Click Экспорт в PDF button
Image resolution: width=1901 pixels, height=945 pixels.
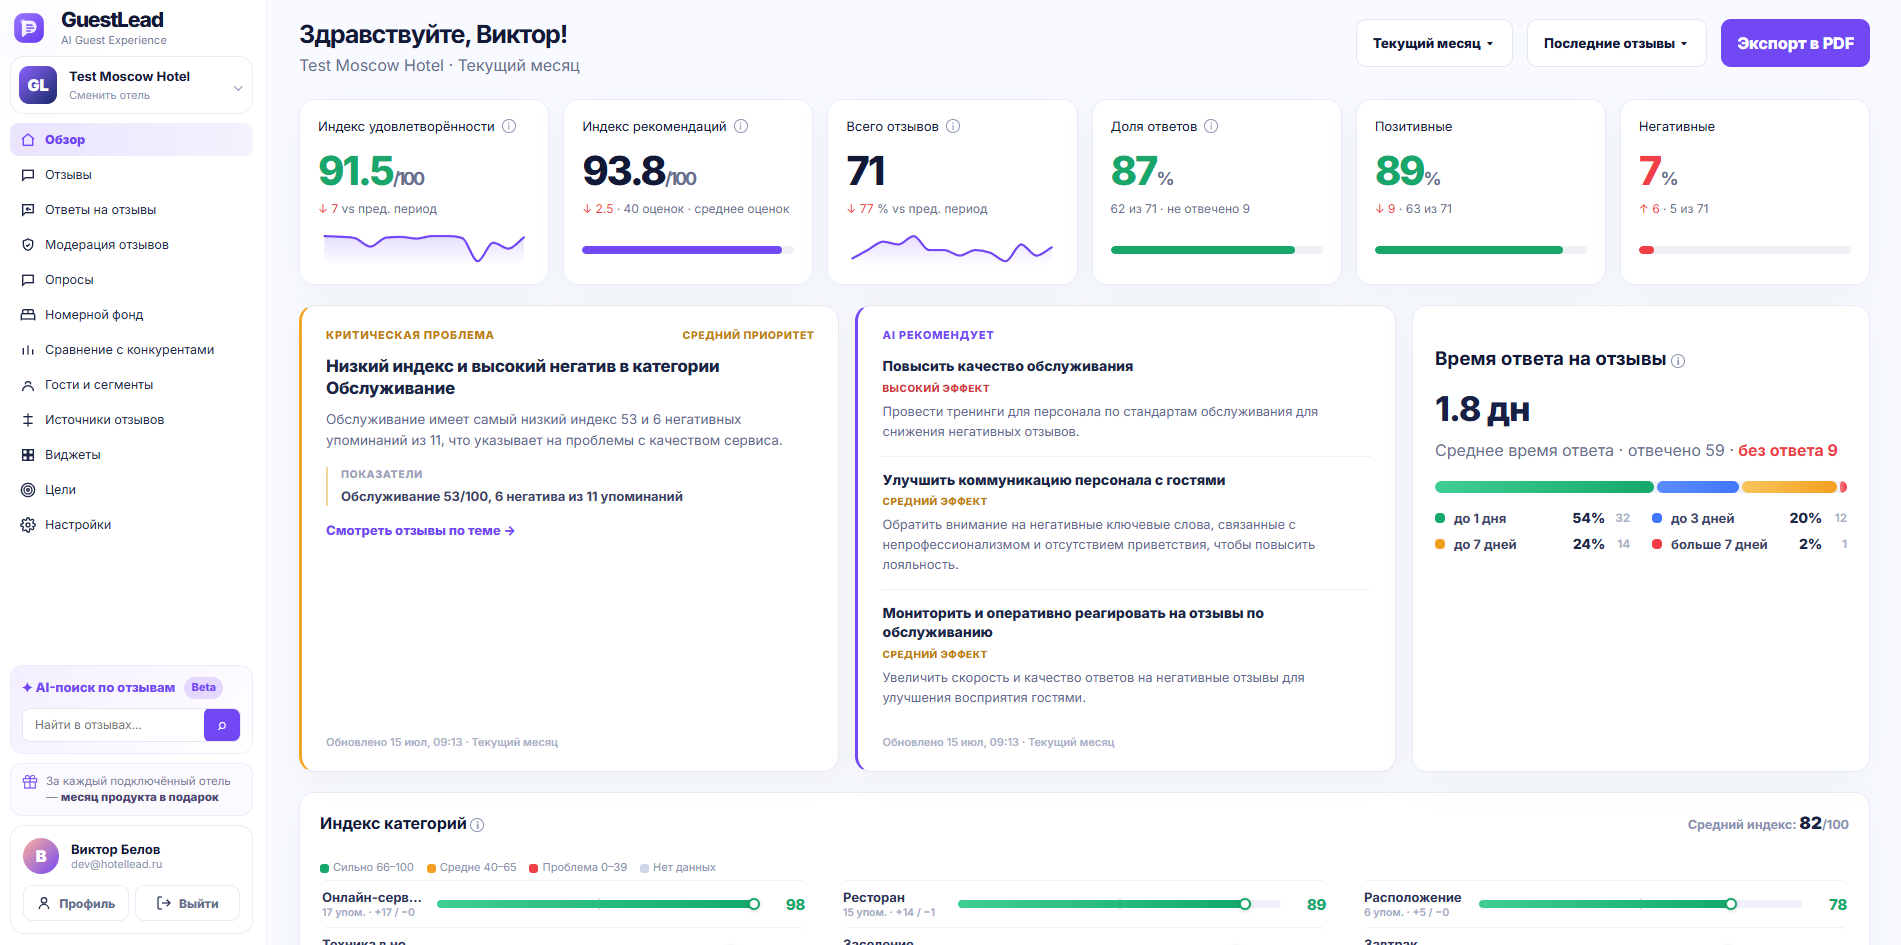[x=1795, y=43]
